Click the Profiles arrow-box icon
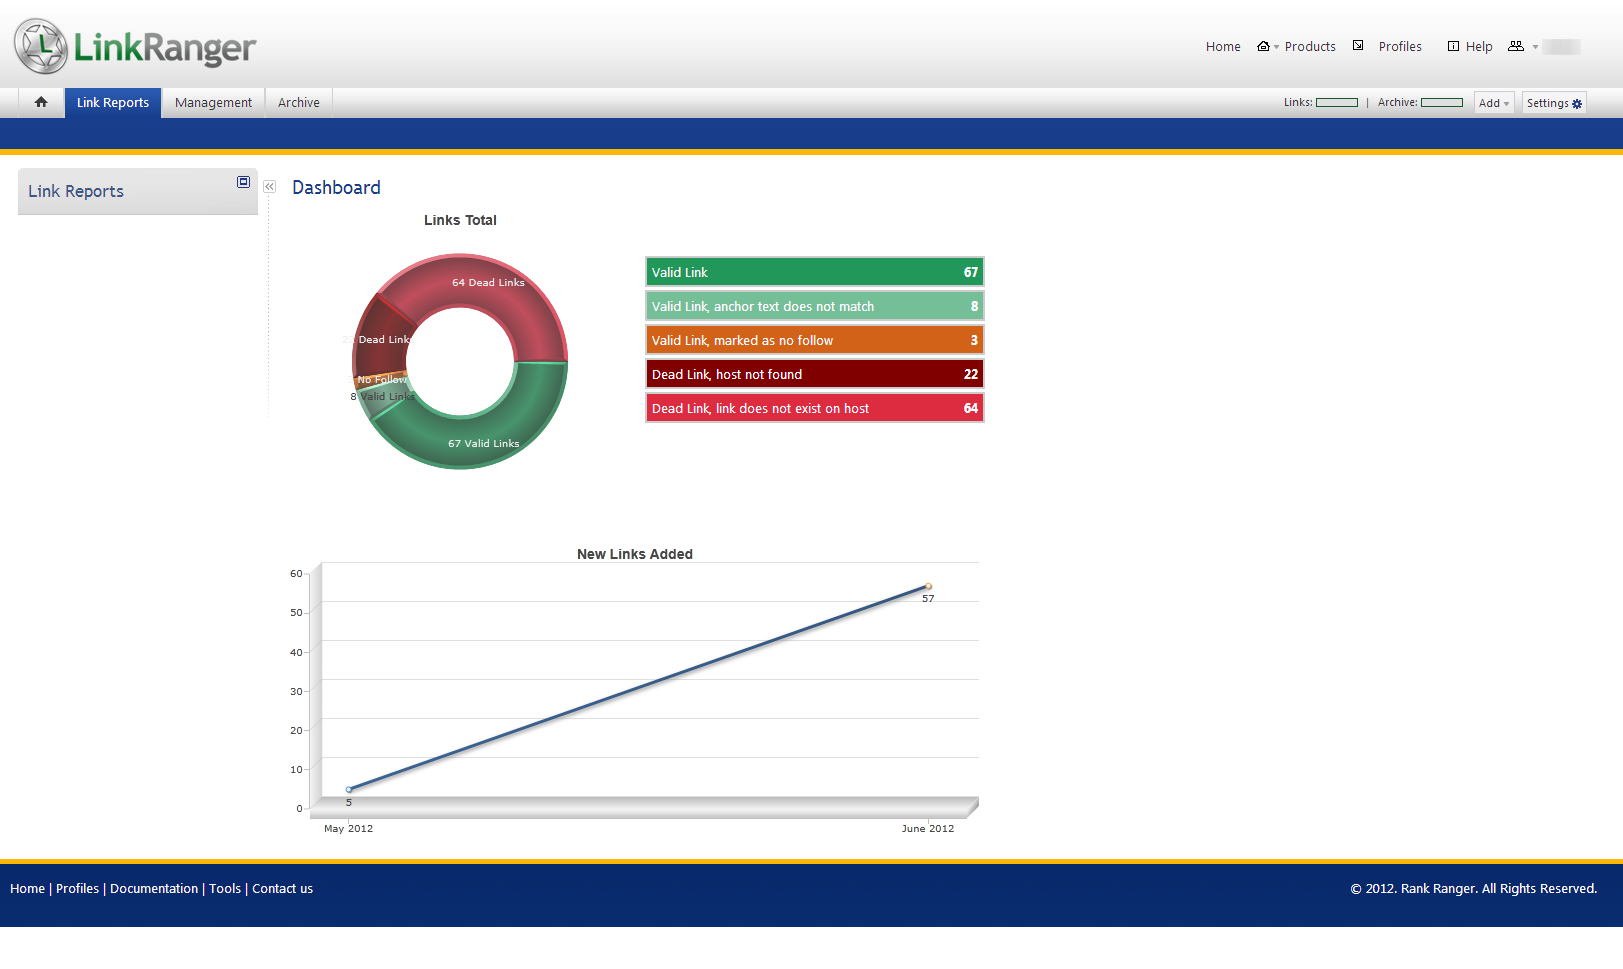Viewport: 1623px width, 969px height. point(1358,45)
